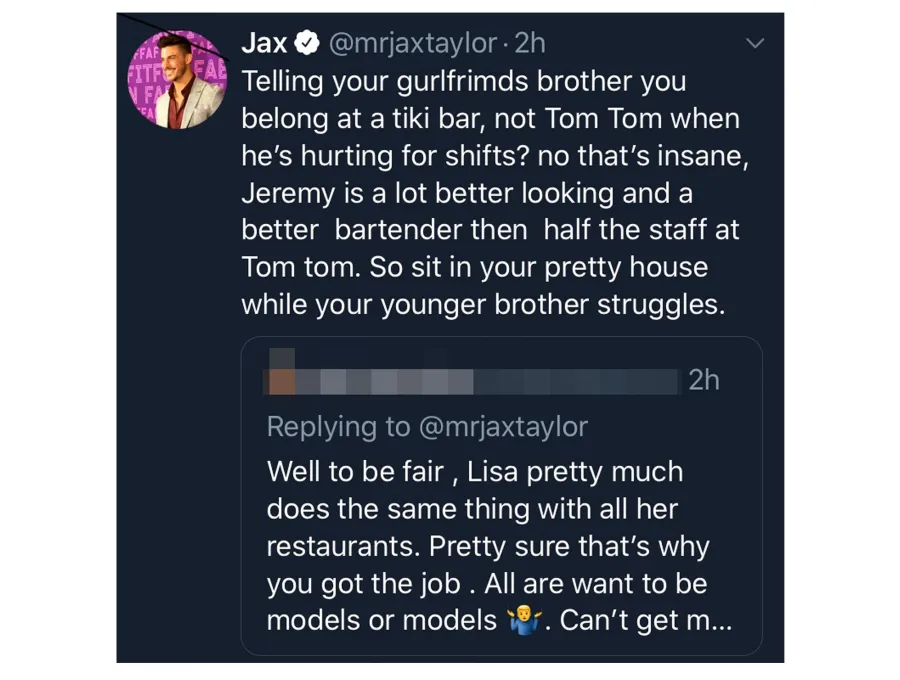
Task: Click the verified badge next to Jax
Action: [x=305, y=42]
